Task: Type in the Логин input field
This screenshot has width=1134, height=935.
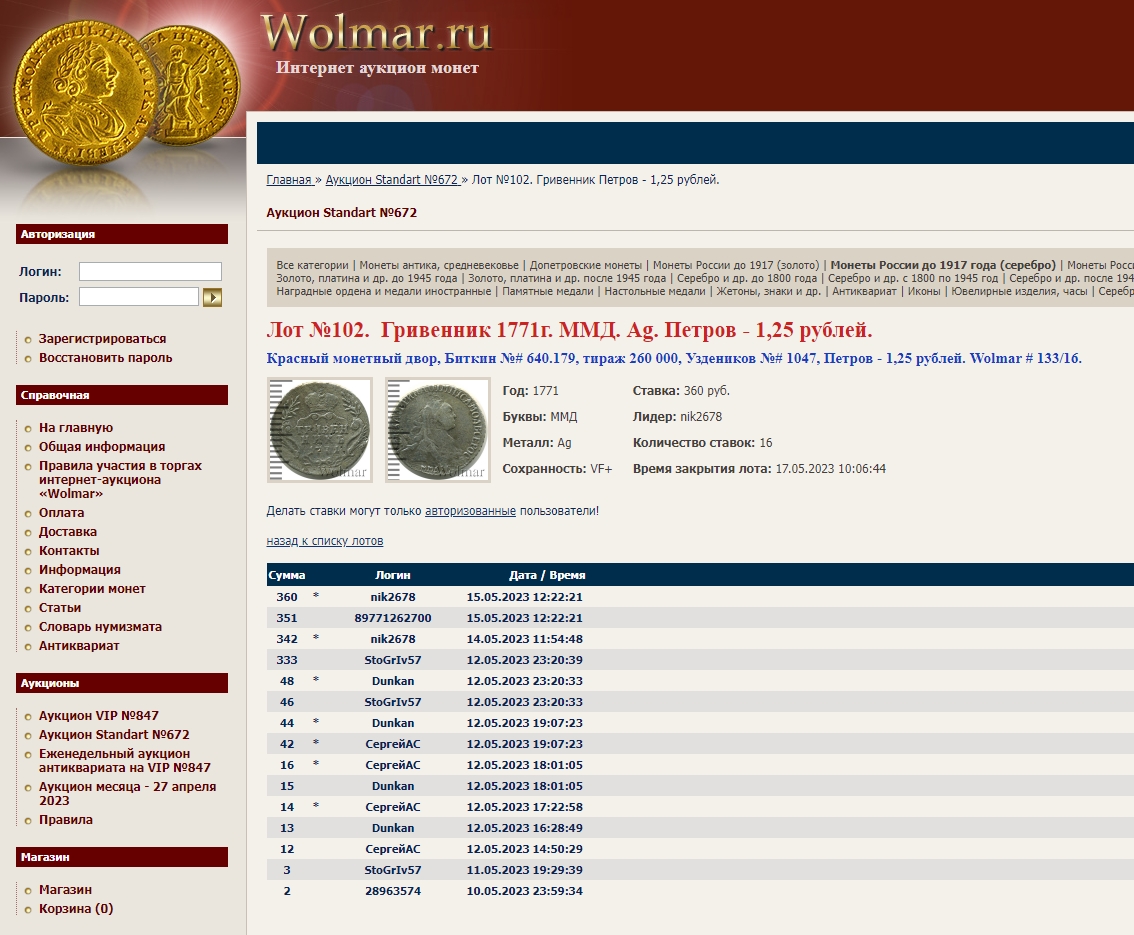Action: [150, 271]
